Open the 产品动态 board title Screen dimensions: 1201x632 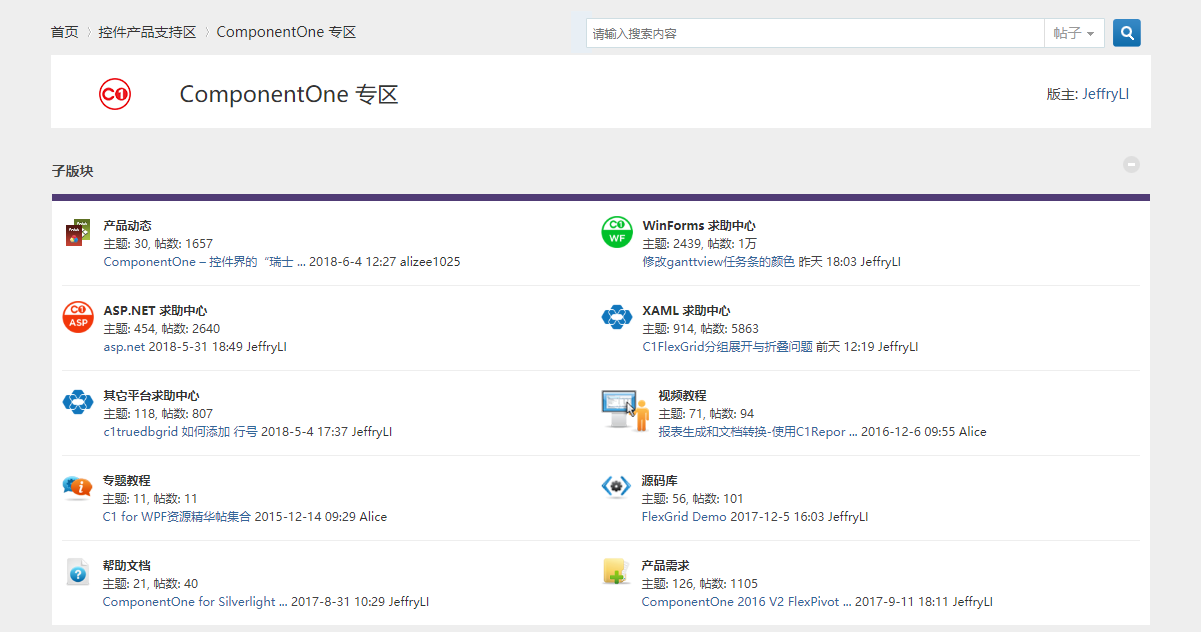128,226
